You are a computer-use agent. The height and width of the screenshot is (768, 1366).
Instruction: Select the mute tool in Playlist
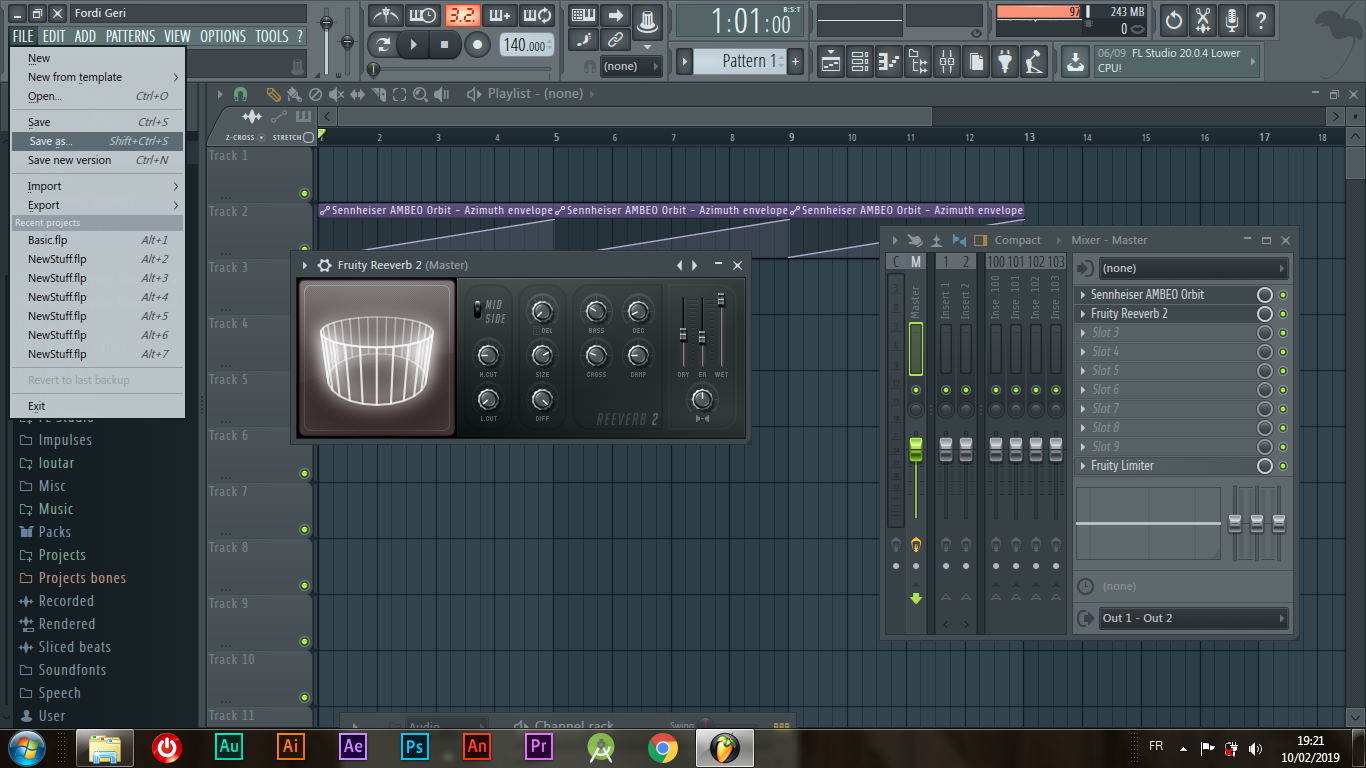click(x=336, y=94)
